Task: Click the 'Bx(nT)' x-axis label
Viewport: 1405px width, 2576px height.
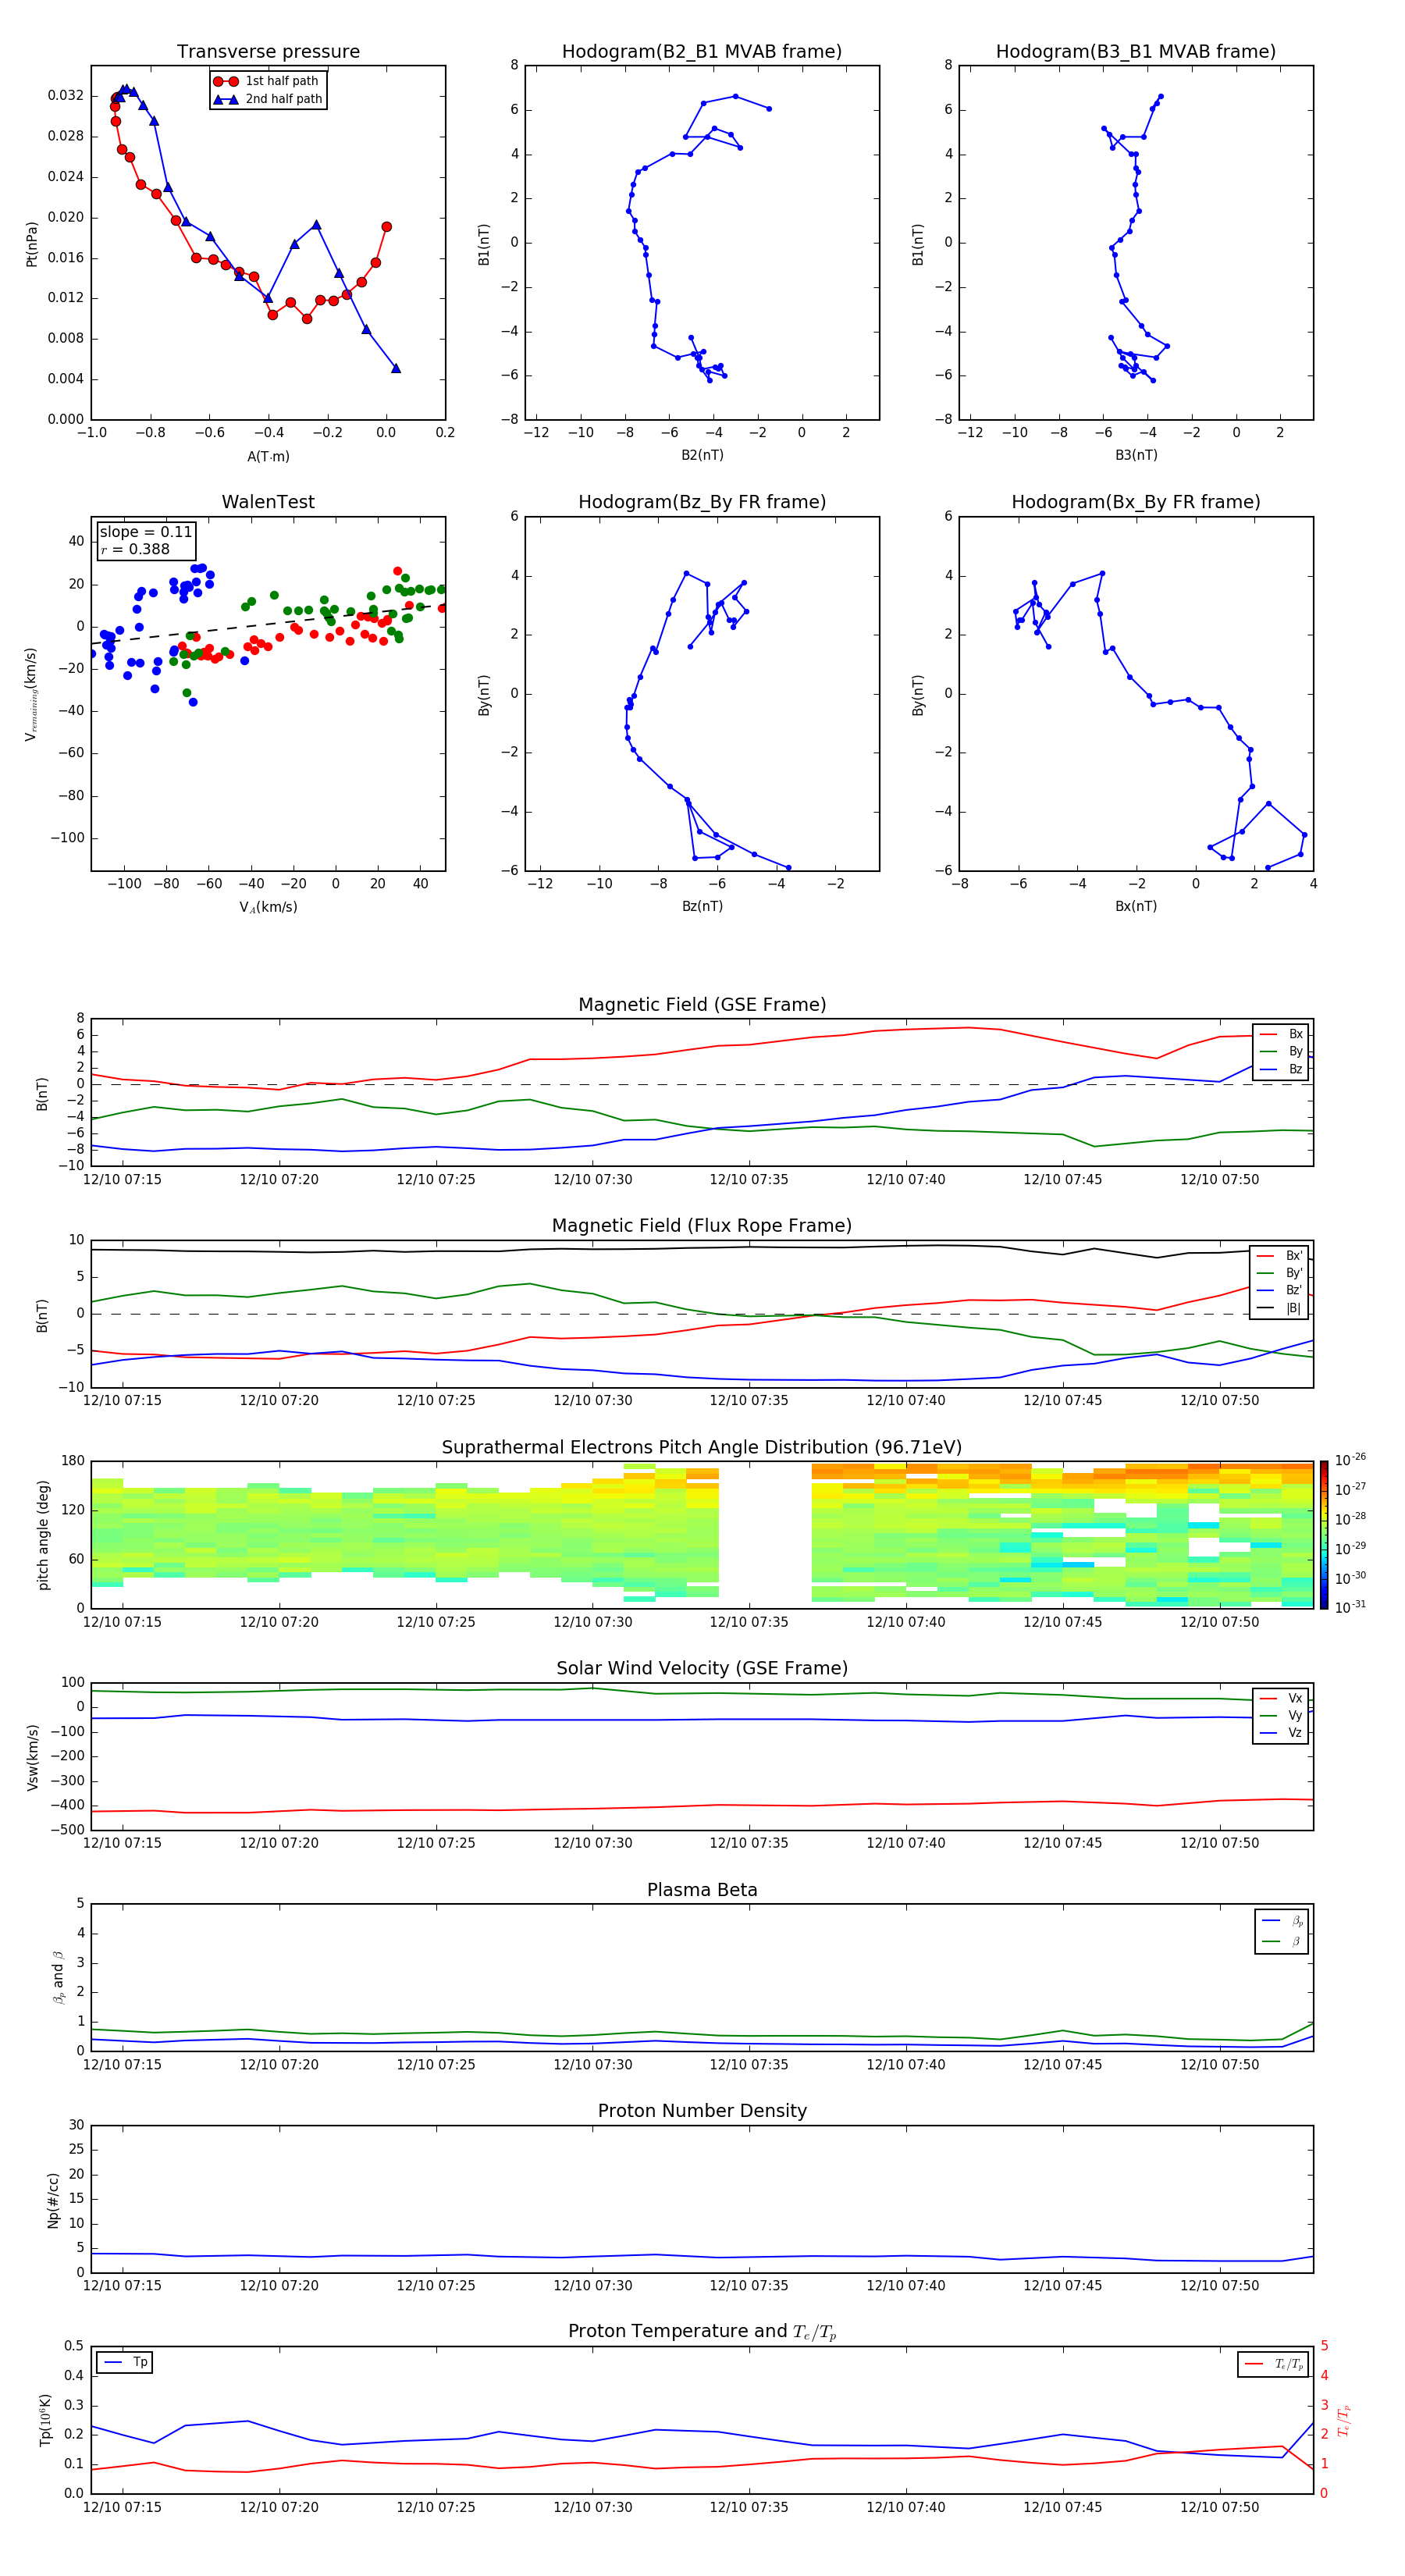Action: [x=1136, y=906]
